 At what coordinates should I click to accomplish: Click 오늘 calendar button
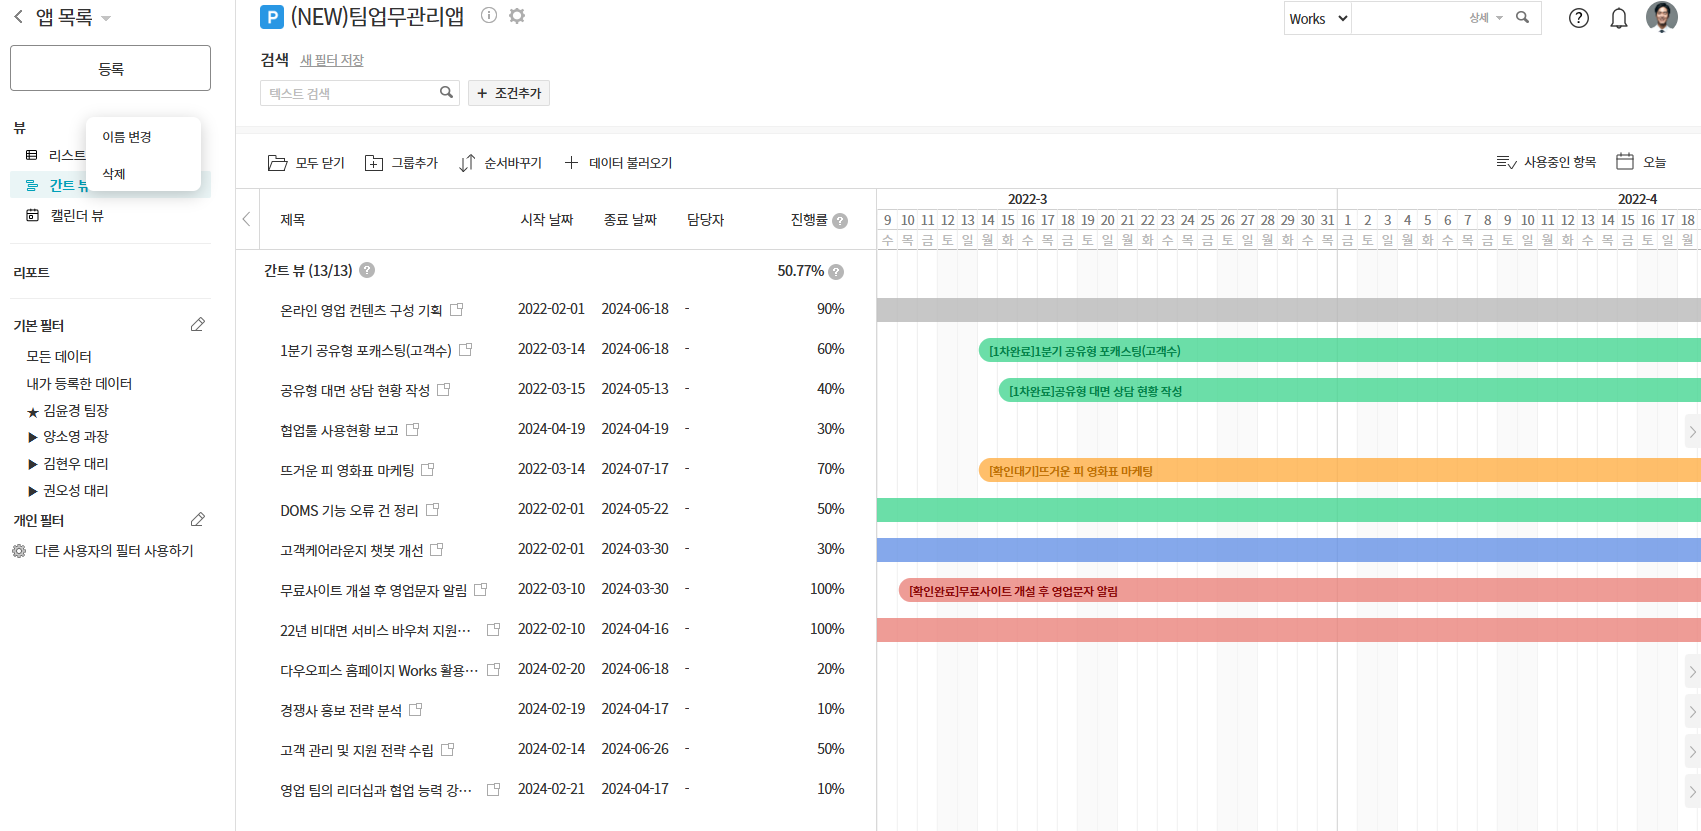[1641, 162]
